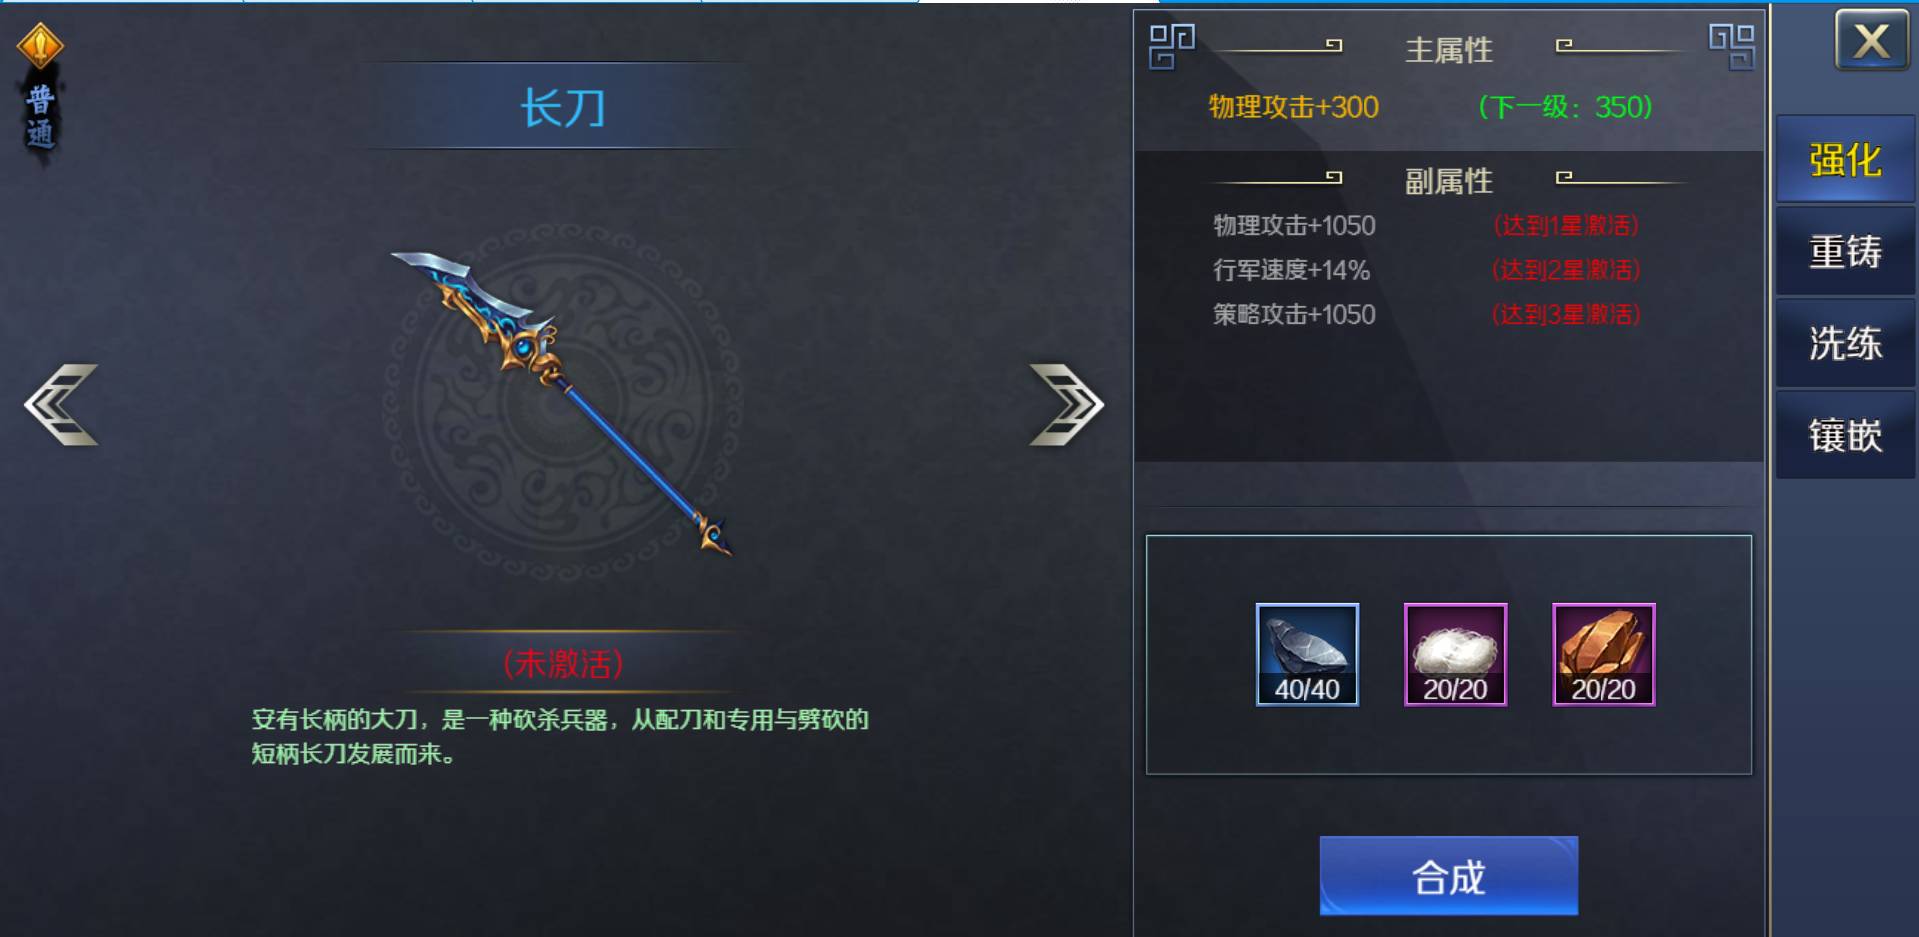
Task: Click the orange 普通 rarity badge
Action: [x=40, y=88]
